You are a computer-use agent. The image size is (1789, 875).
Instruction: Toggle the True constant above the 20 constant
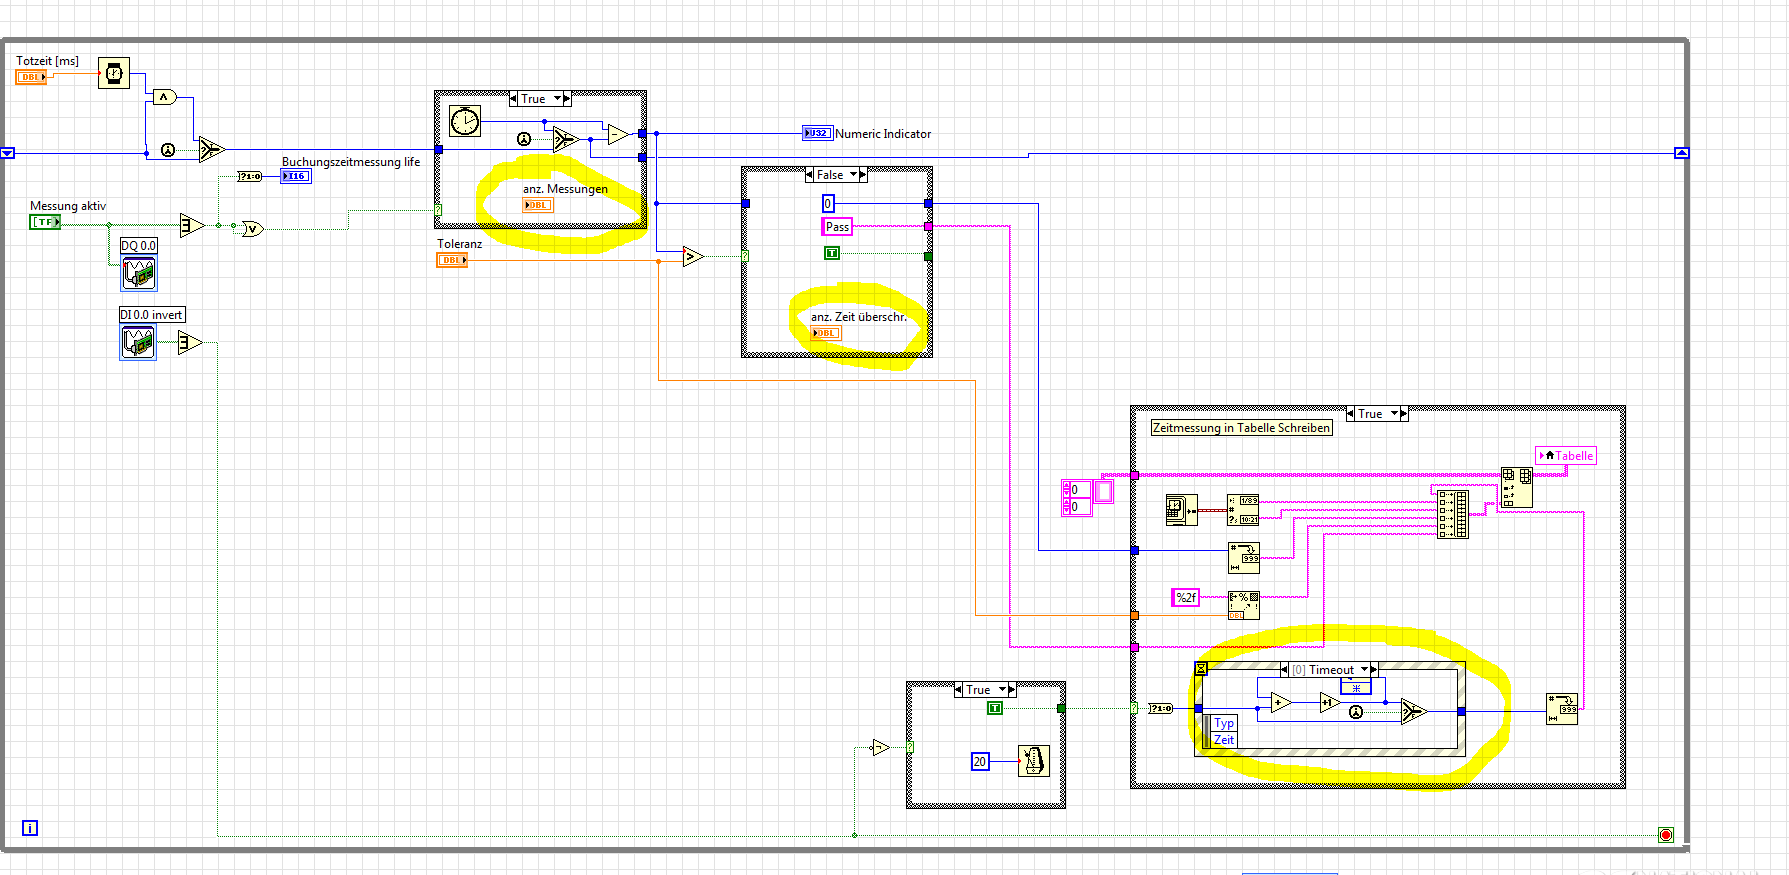tap(995, 708)
